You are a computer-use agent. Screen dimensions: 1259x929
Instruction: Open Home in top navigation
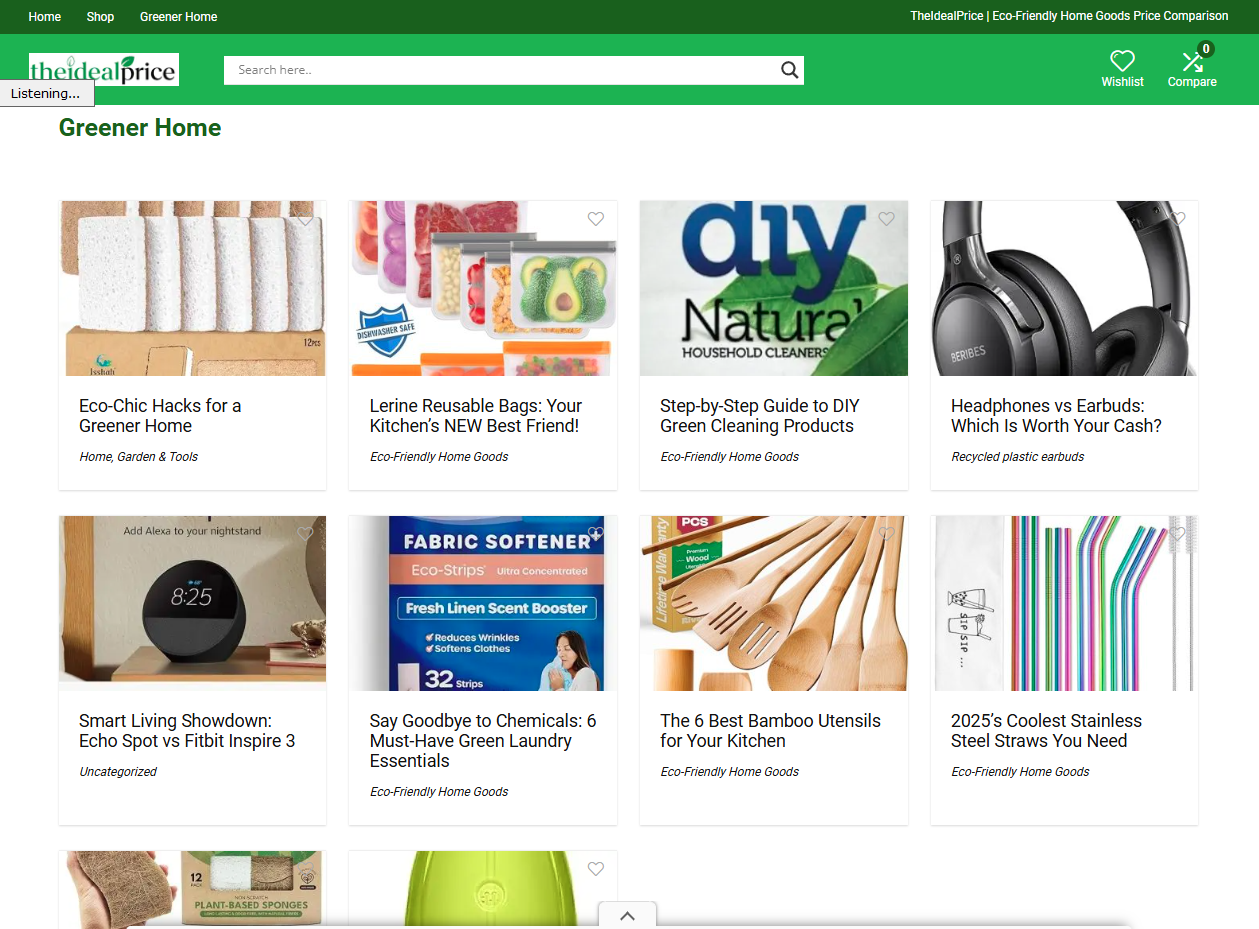click(45, 17)
